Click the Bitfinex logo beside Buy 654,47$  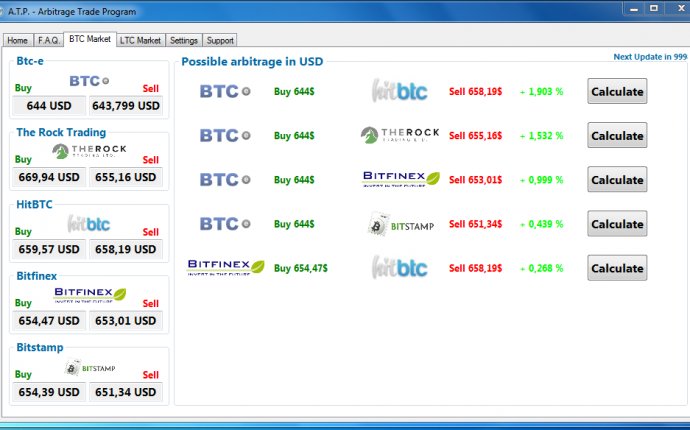tap(226, 267)
